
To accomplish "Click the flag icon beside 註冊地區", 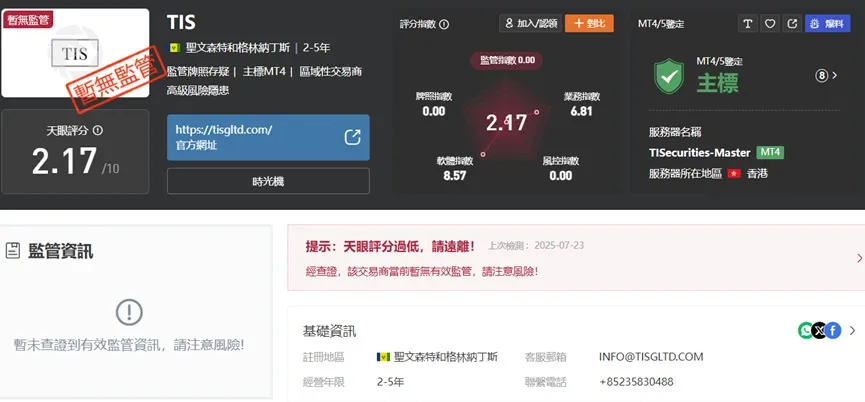I will click(x=383, y=357).
